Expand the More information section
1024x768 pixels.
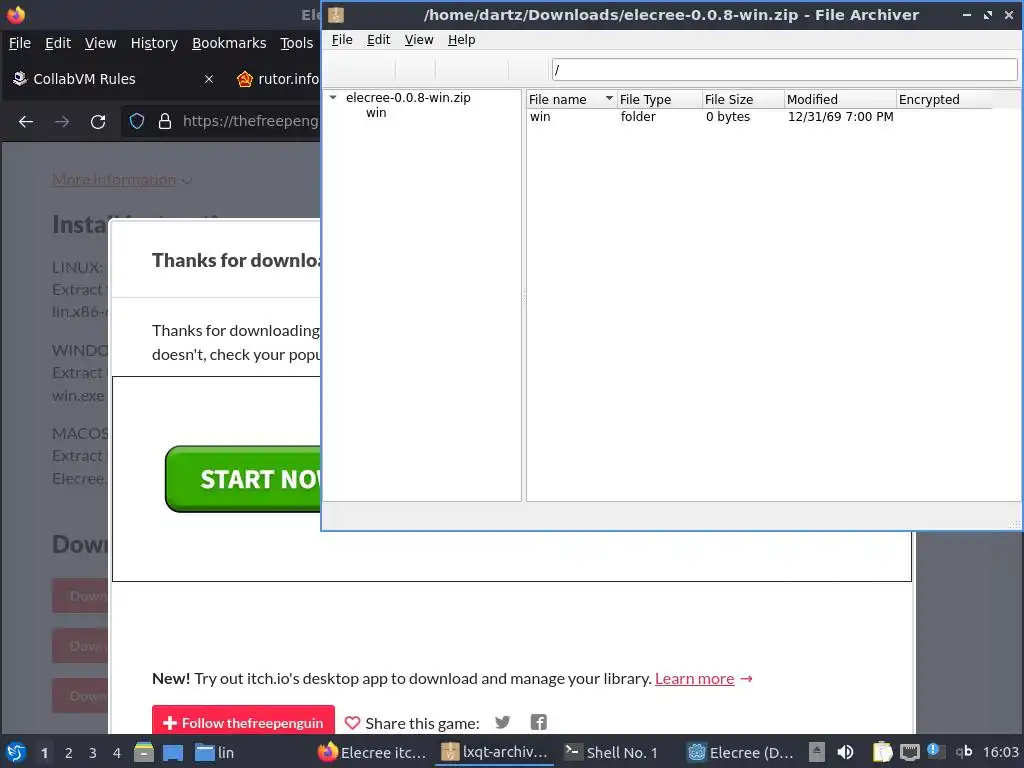(x=122, y=180)
